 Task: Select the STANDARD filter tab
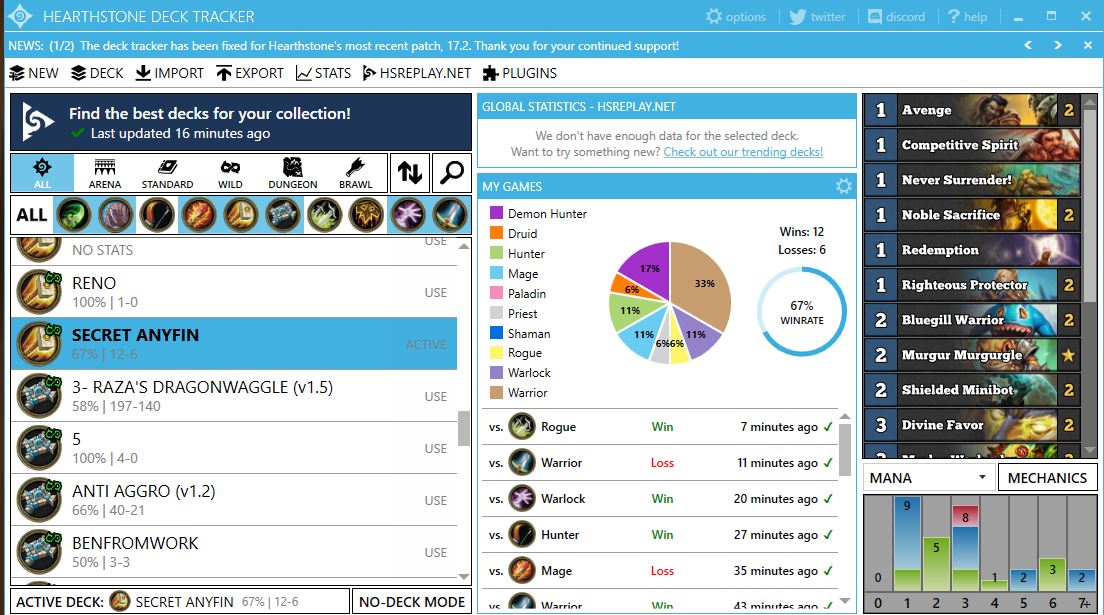[168, 173]
